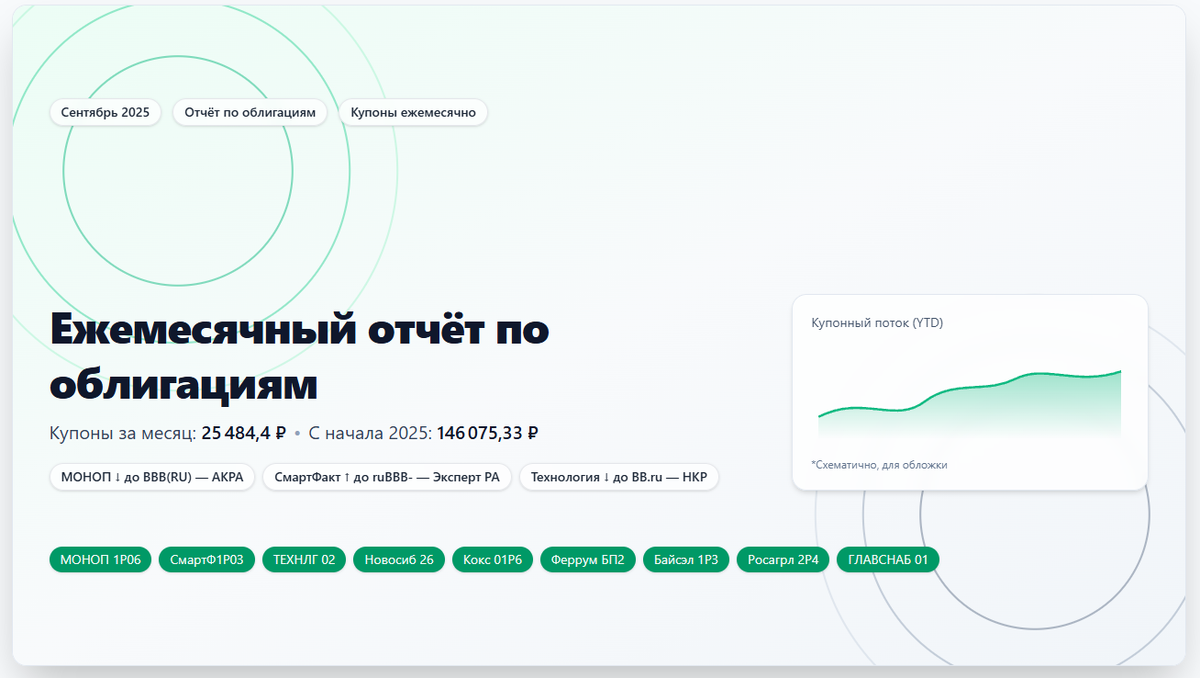Click the Купоны за месяц amount
1200x678 pixels.
(243, 432)
